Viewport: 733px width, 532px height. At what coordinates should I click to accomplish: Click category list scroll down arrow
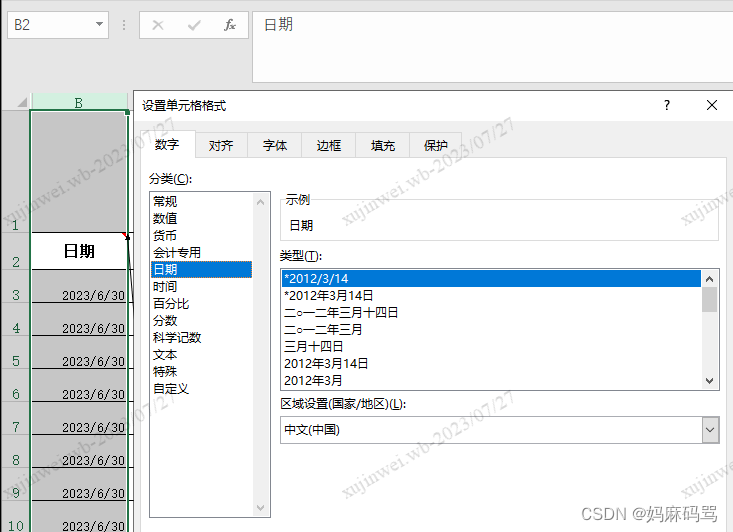(x=260, y=508)
